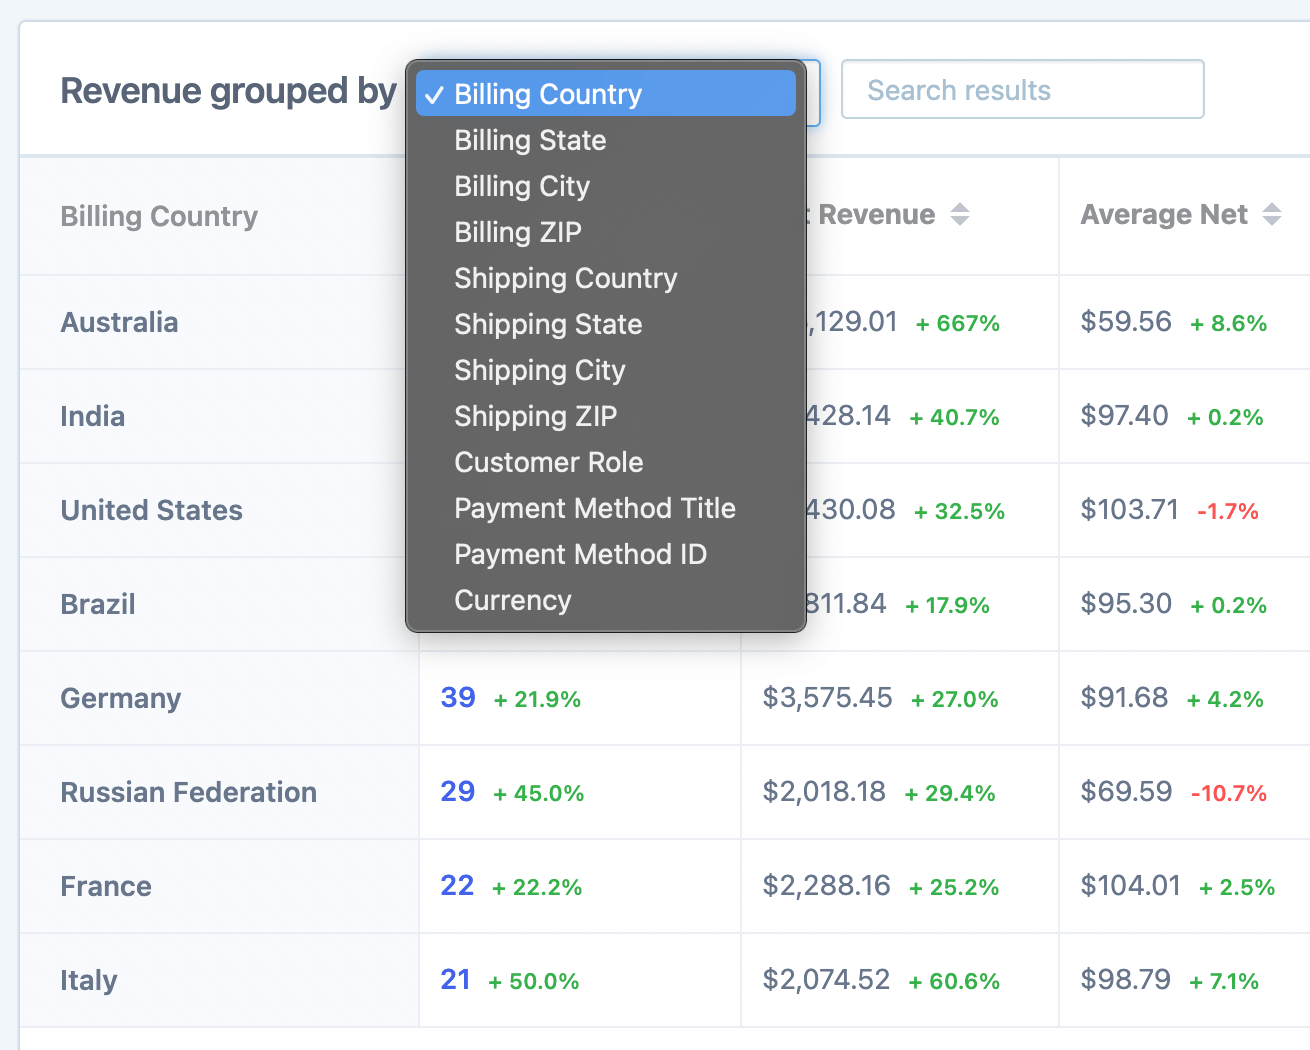Click the blue 22 count for France
1310x1050 pixels.
[x=456, y=886]
